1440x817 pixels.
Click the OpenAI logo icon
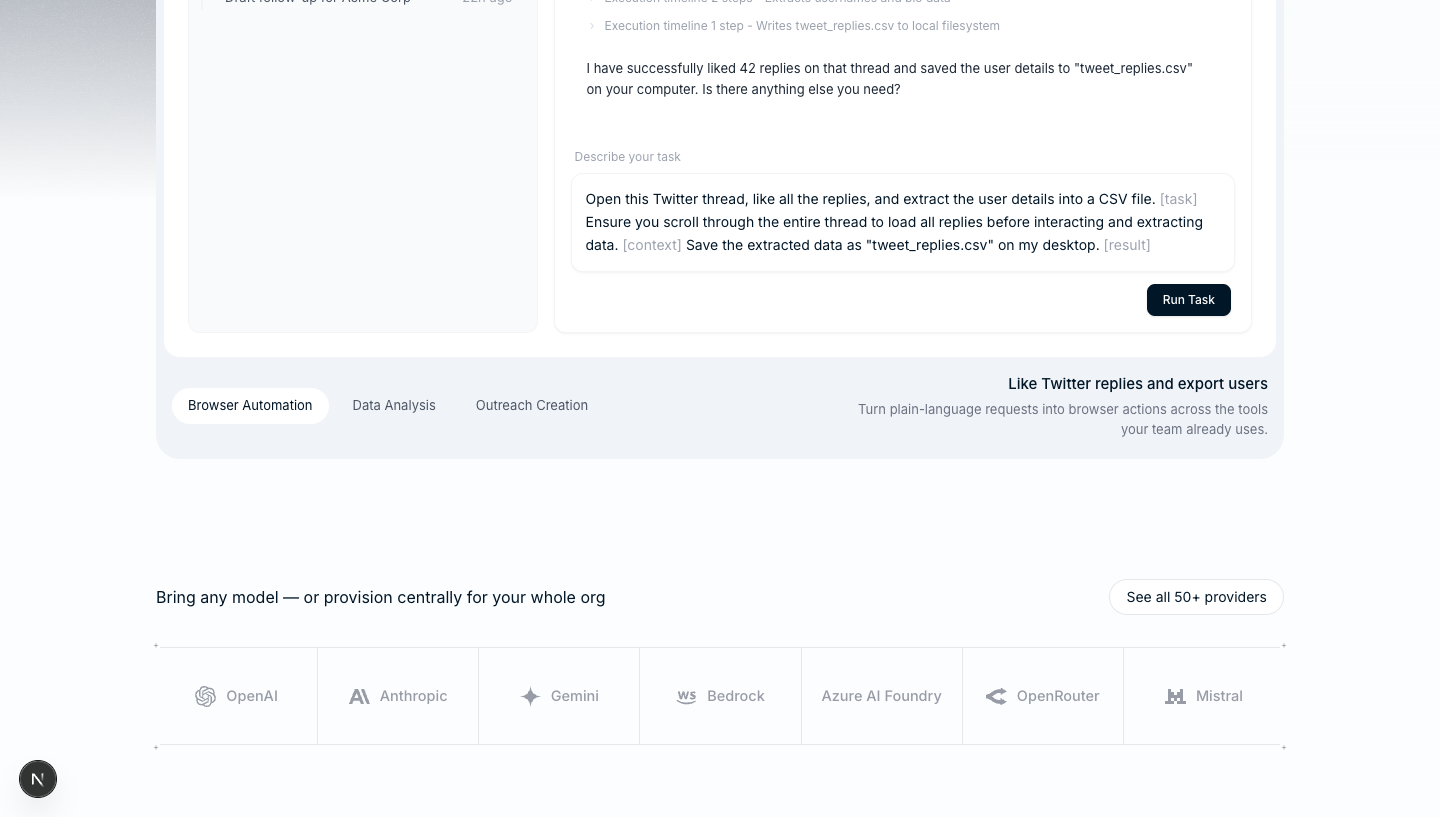pyautogui.click(x=205, y=696)
